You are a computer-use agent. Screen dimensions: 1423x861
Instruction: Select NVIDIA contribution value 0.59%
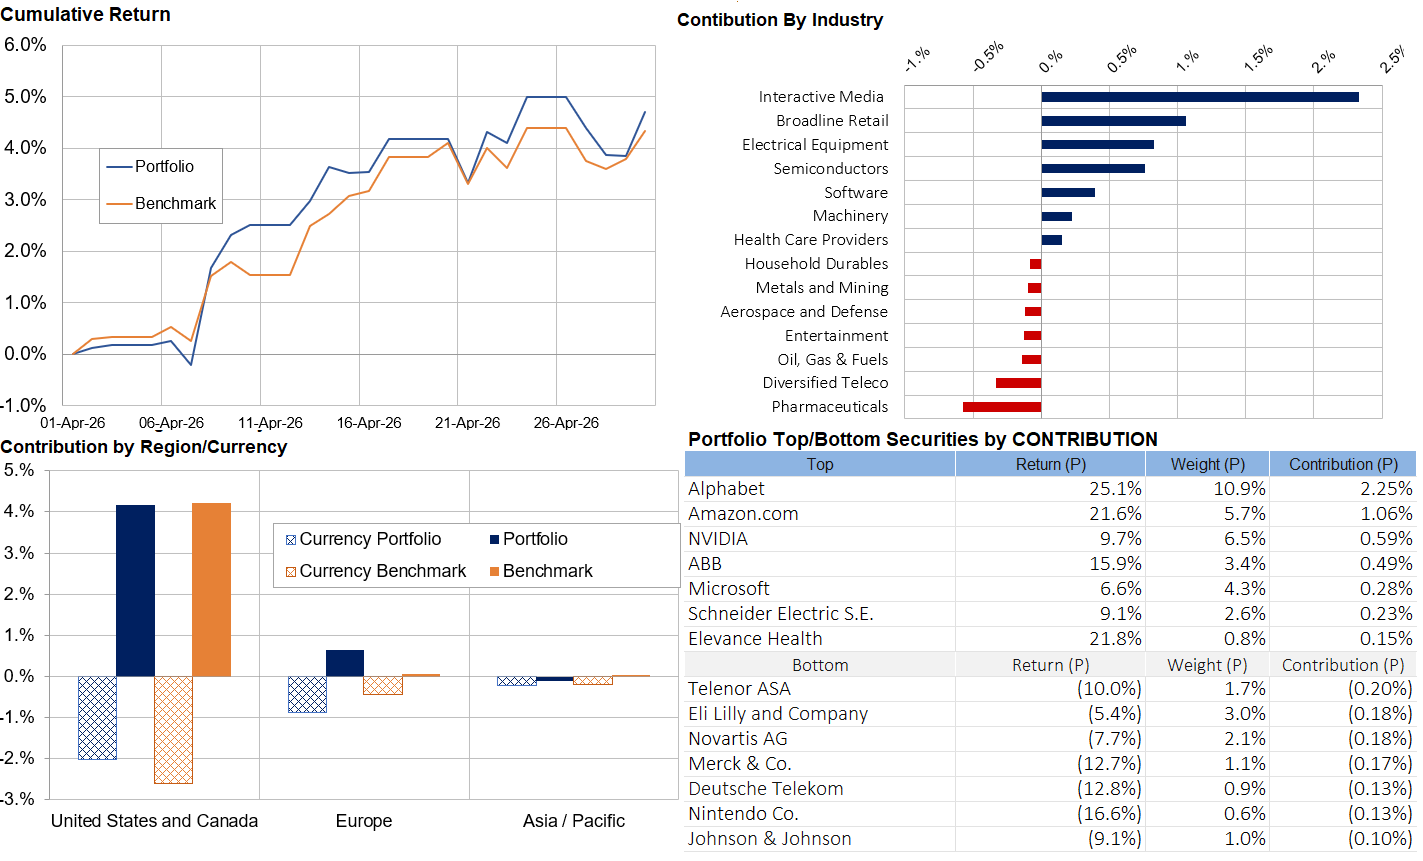[1386, 539]
